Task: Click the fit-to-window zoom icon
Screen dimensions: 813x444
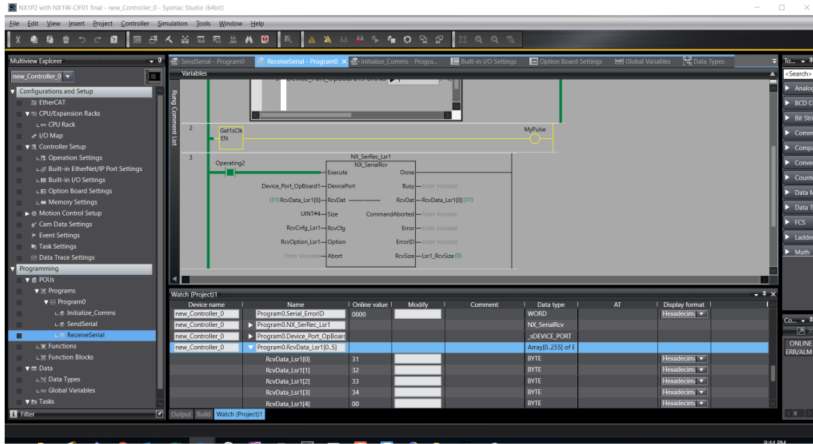Action: click(x=462, y=39)
